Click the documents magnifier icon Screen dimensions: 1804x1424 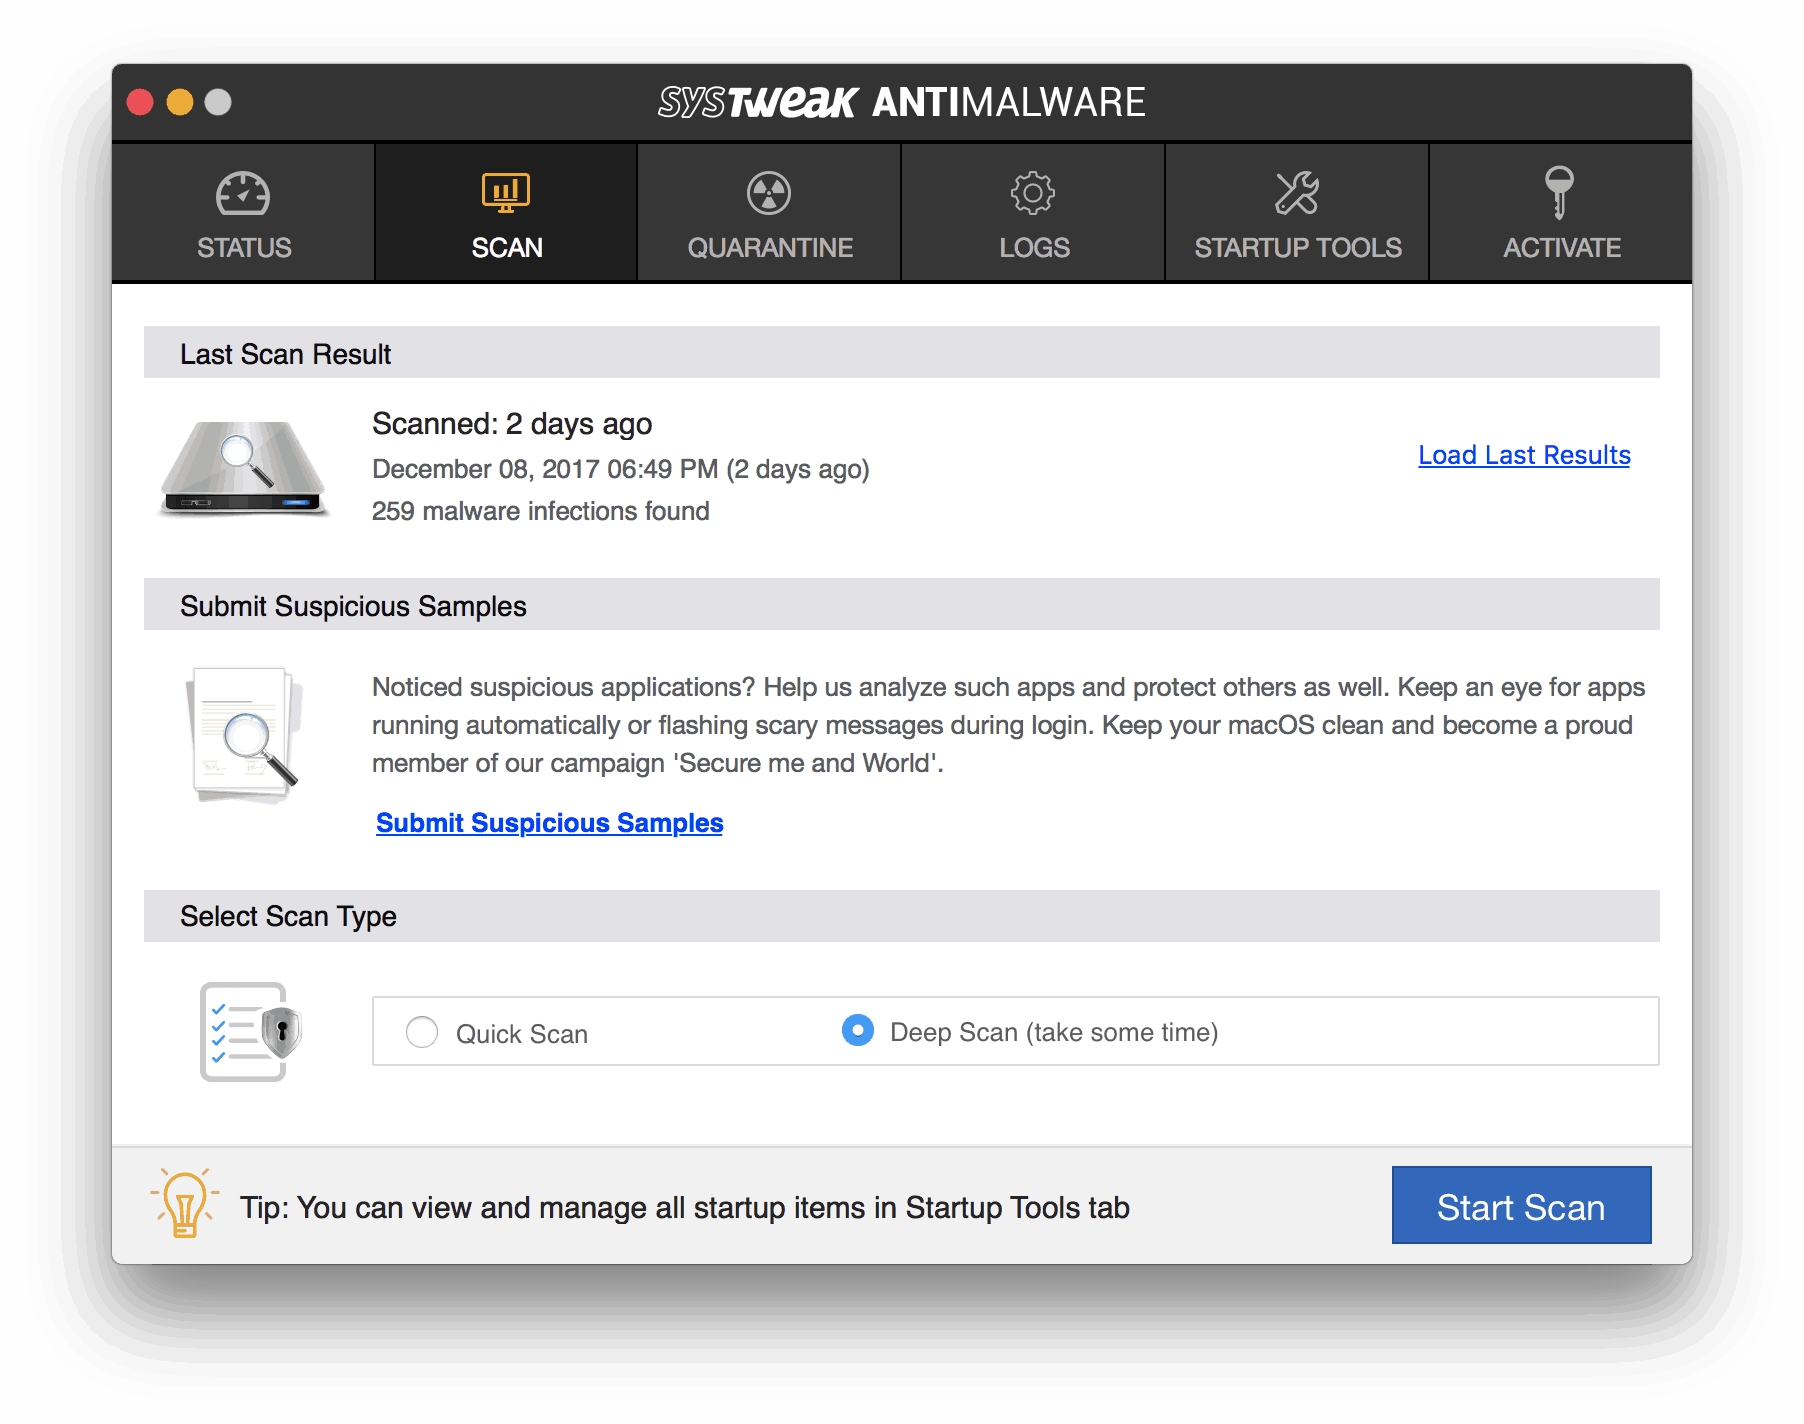(x=245, y=735)
